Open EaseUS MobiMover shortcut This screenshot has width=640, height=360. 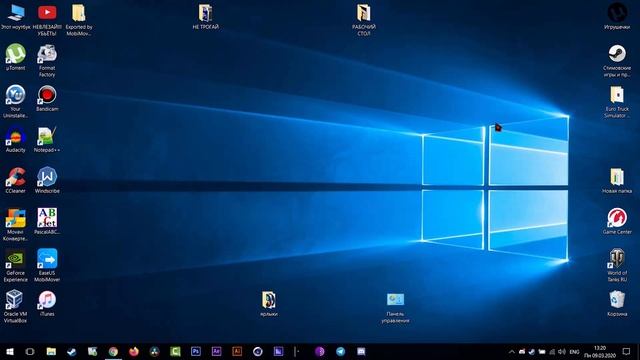click(x=47, y=266)
